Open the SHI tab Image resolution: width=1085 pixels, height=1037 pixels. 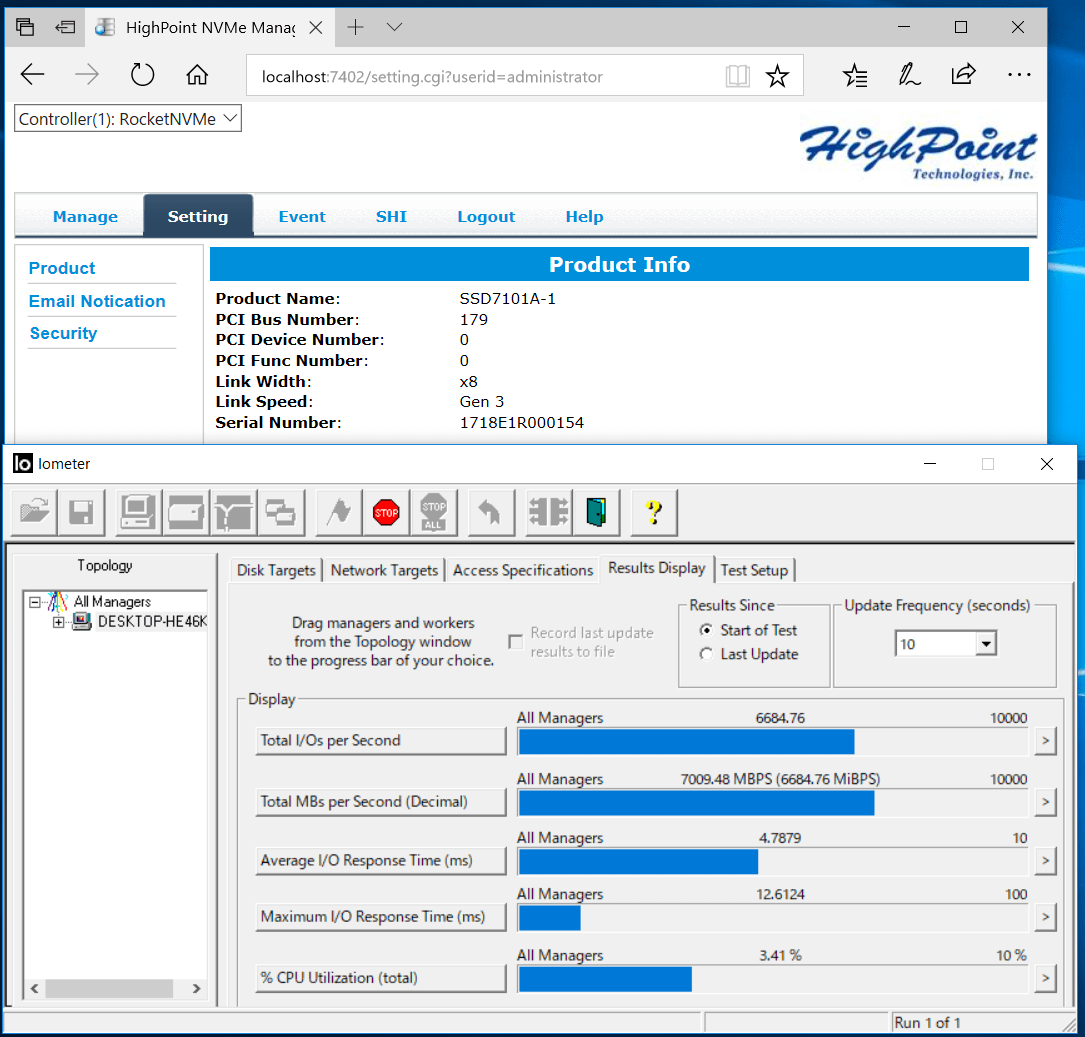391,217
